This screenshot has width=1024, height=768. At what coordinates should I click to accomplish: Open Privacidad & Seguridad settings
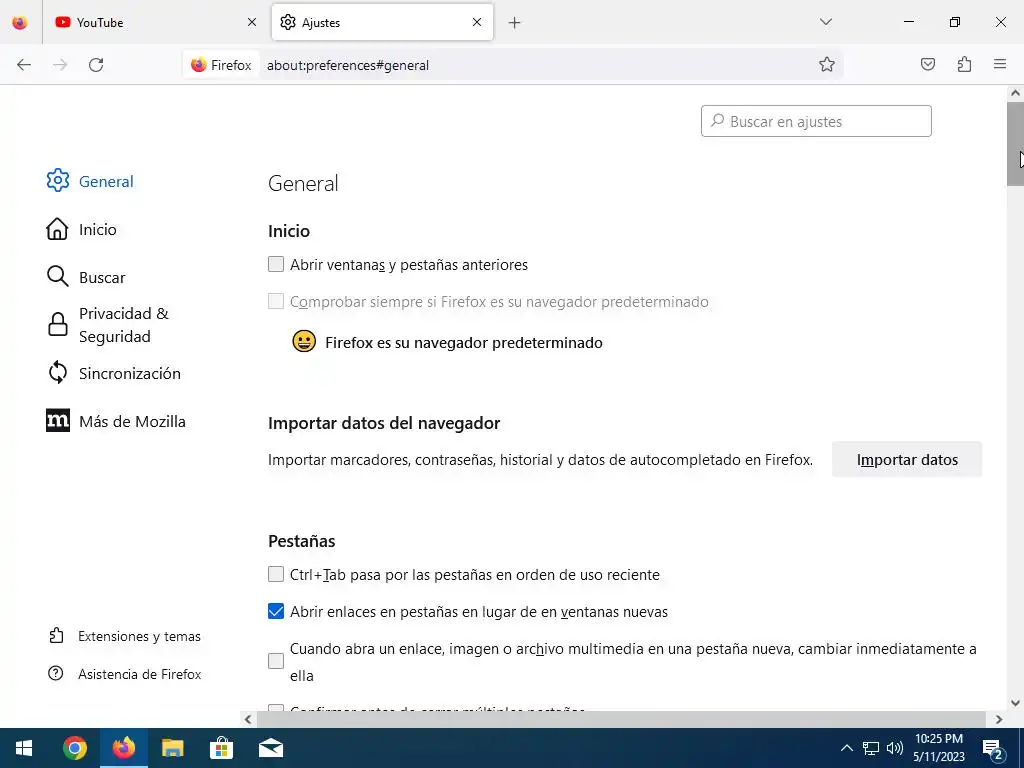coord(108,325)
